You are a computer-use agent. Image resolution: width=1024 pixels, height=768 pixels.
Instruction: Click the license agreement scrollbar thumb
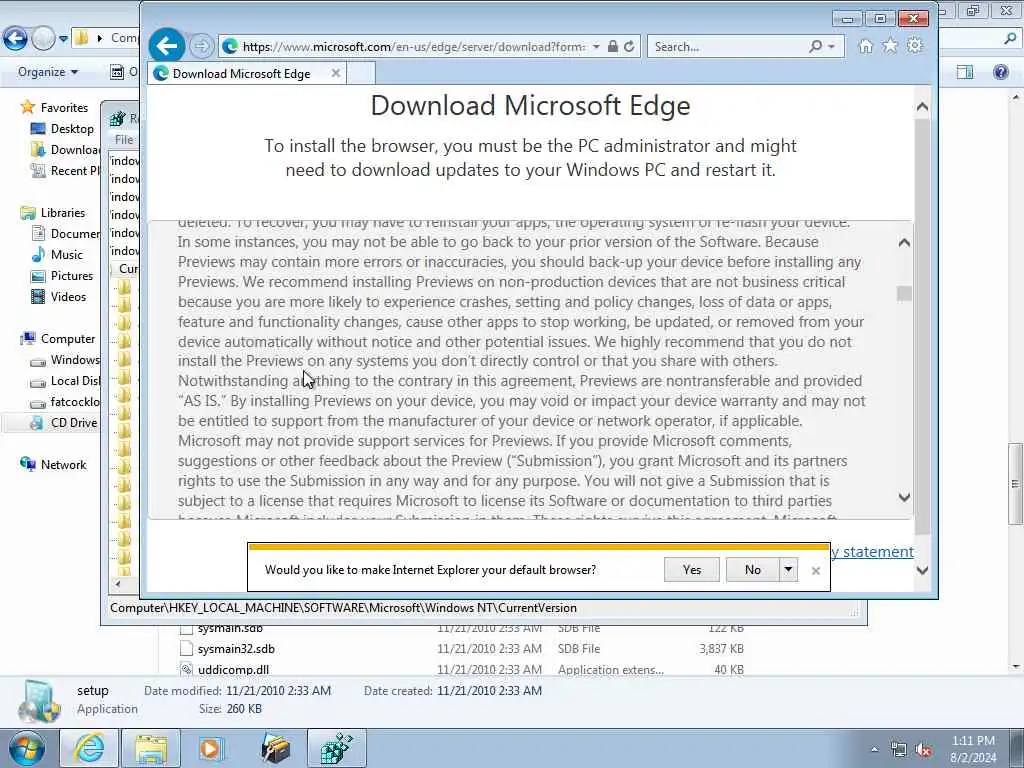(904, 293)
